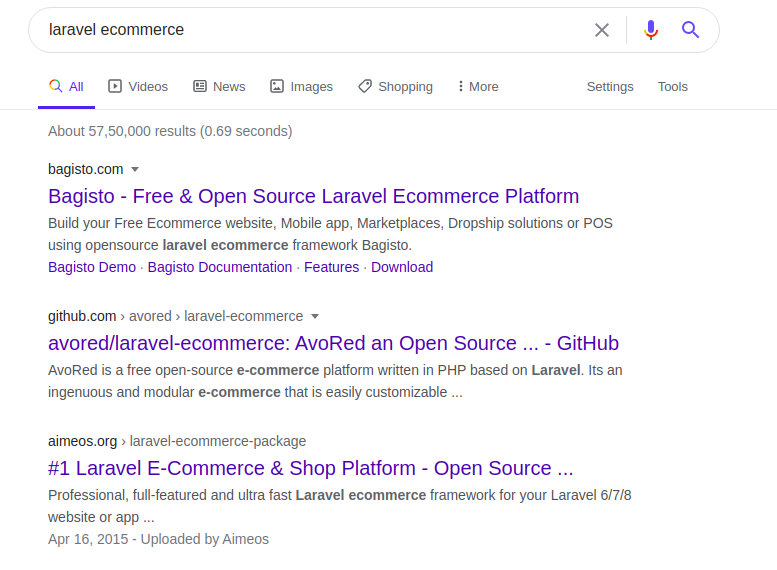
Task: Click the AvoRed free open-source description snippet
Action: click(335, 381)
